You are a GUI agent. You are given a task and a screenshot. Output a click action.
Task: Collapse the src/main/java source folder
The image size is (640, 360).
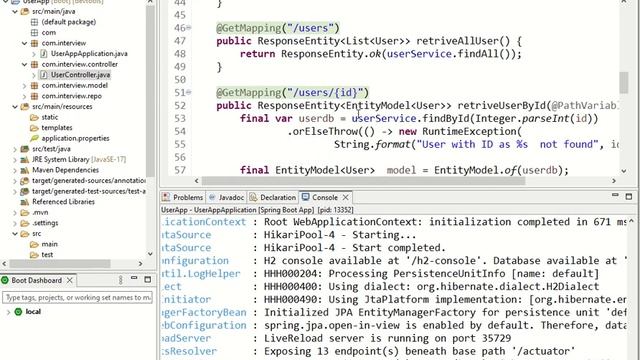tap(15, 11)
